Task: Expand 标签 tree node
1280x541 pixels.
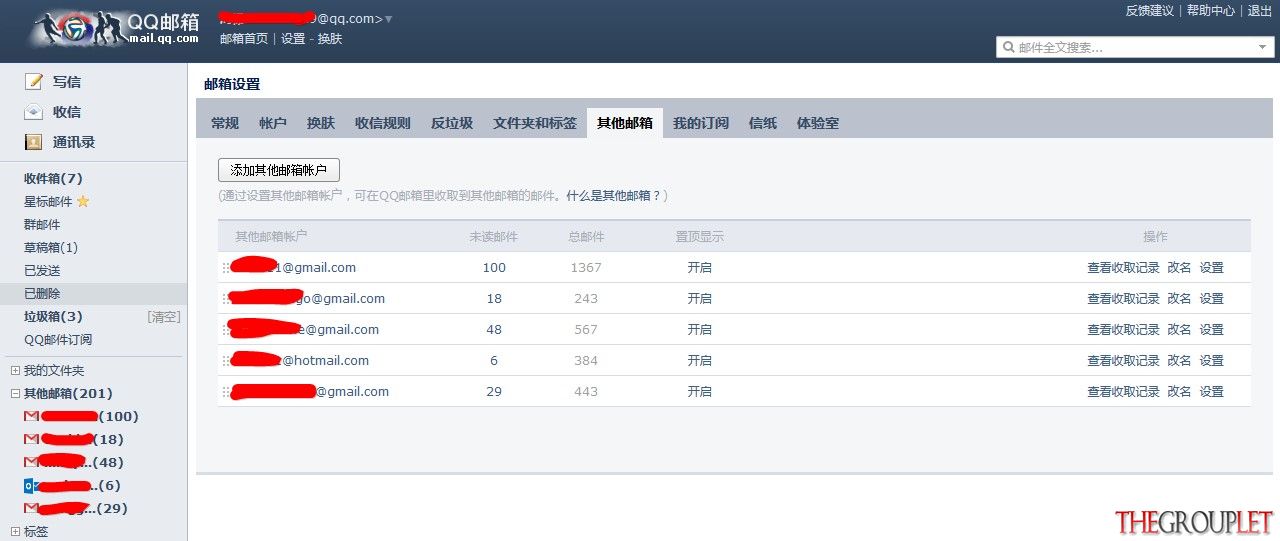Action: 15,532
